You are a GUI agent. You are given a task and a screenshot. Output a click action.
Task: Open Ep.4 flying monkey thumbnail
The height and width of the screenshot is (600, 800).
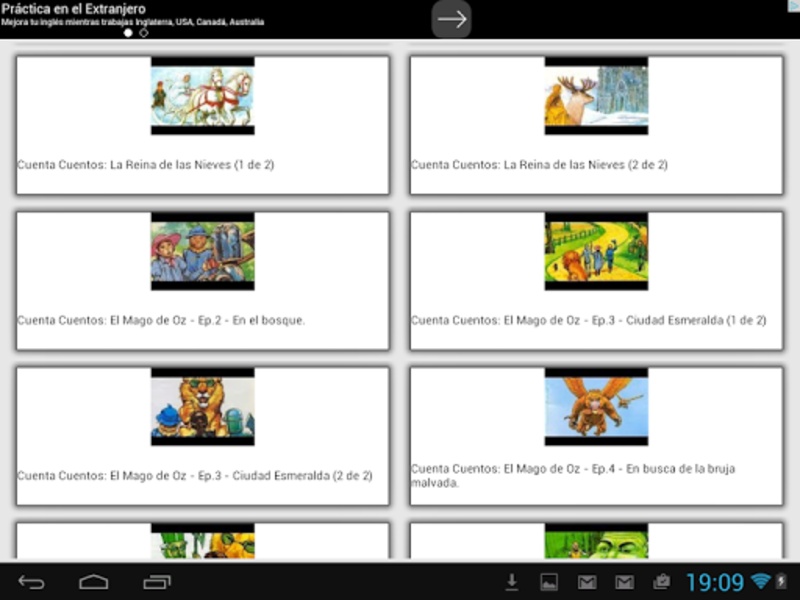596,407
